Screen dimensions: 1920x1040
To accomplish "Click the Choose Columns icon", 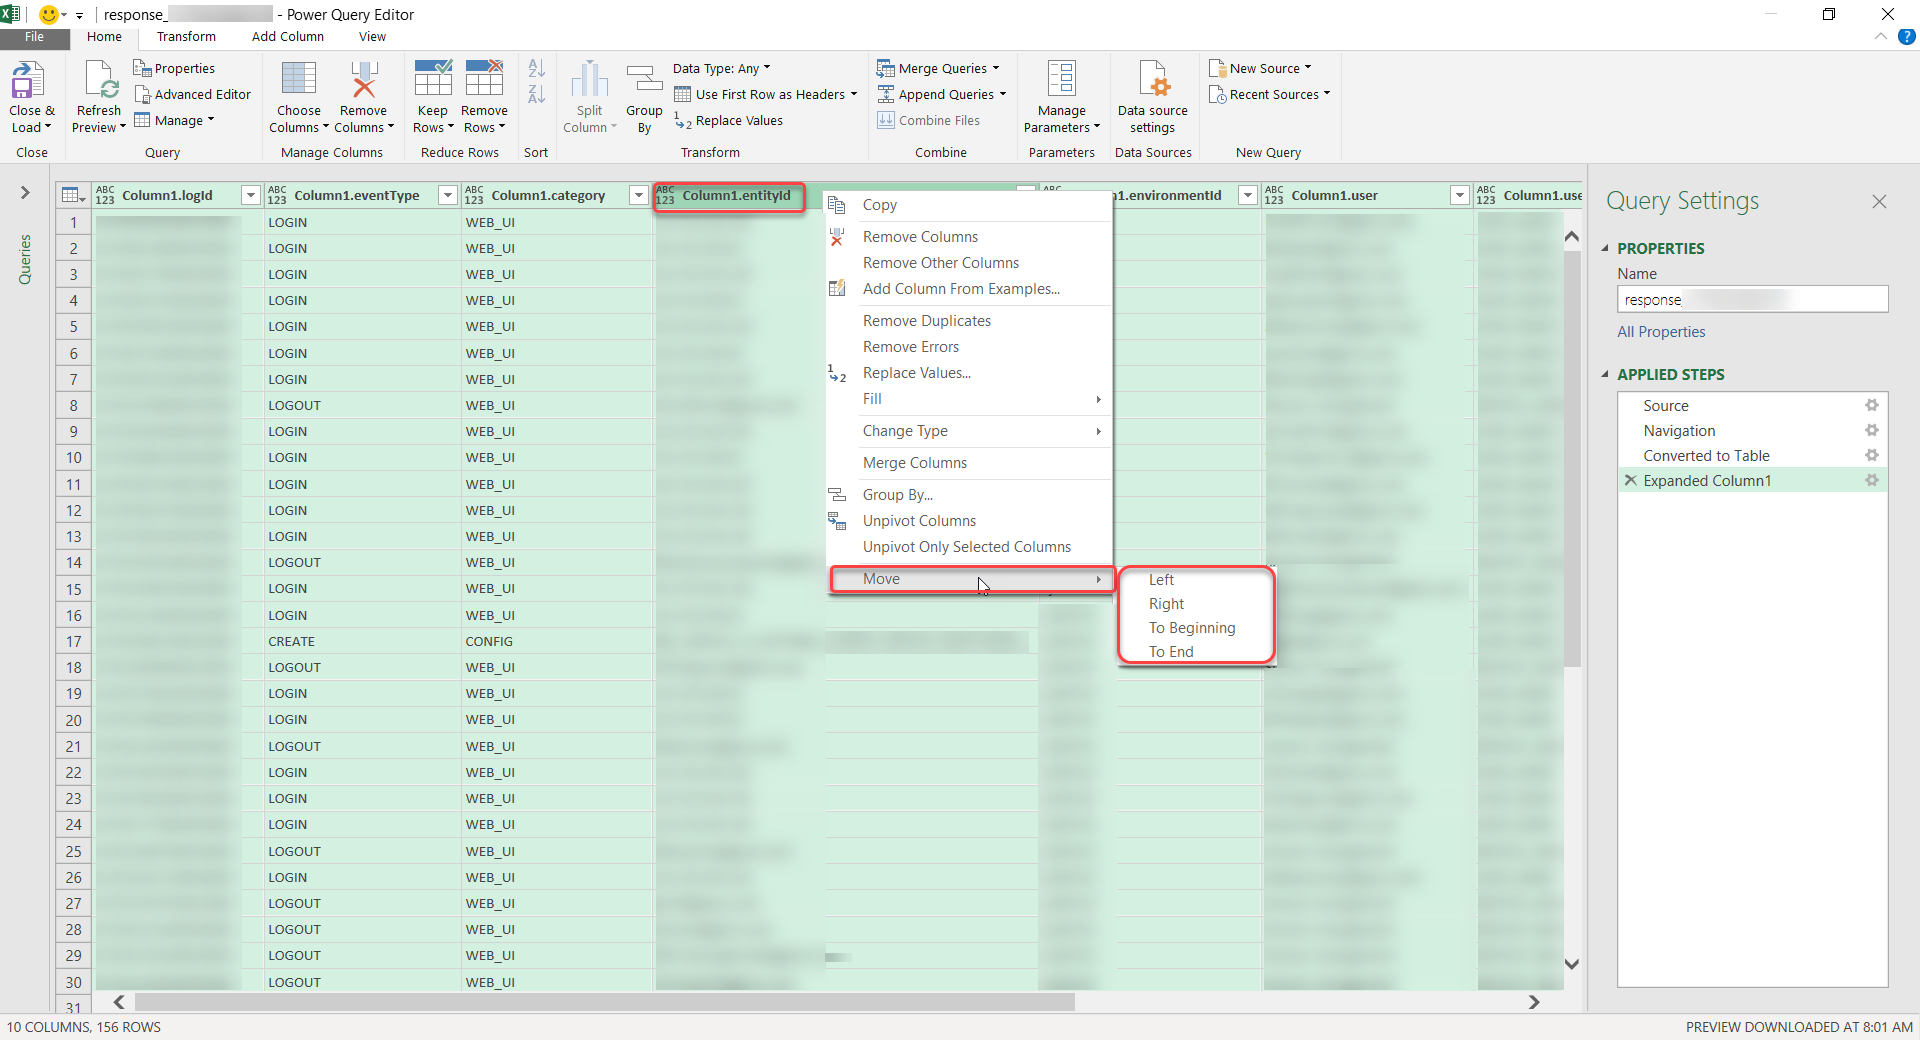I will pos(298,82).
